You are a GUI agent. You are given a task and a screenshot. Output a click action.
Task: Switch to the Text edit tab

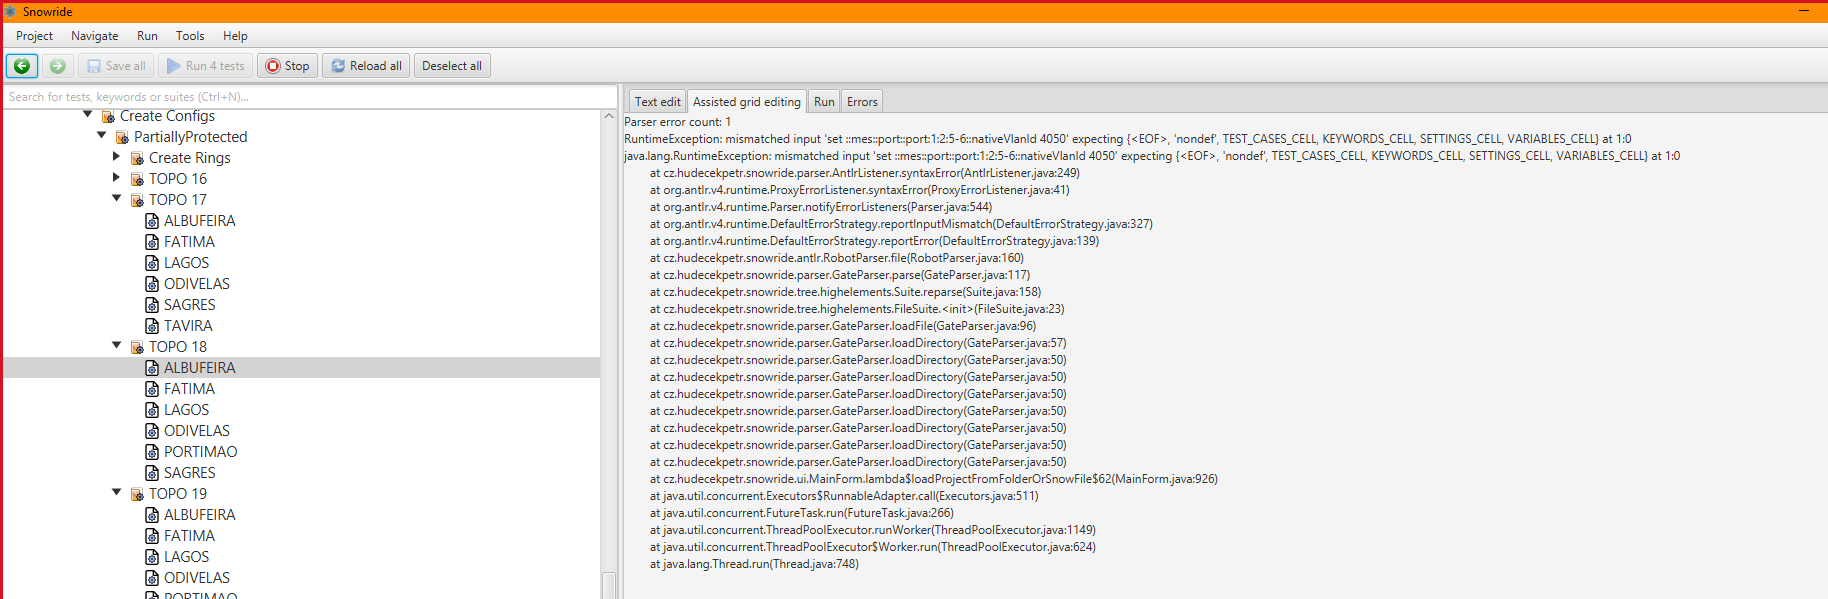tap(657, 102)
